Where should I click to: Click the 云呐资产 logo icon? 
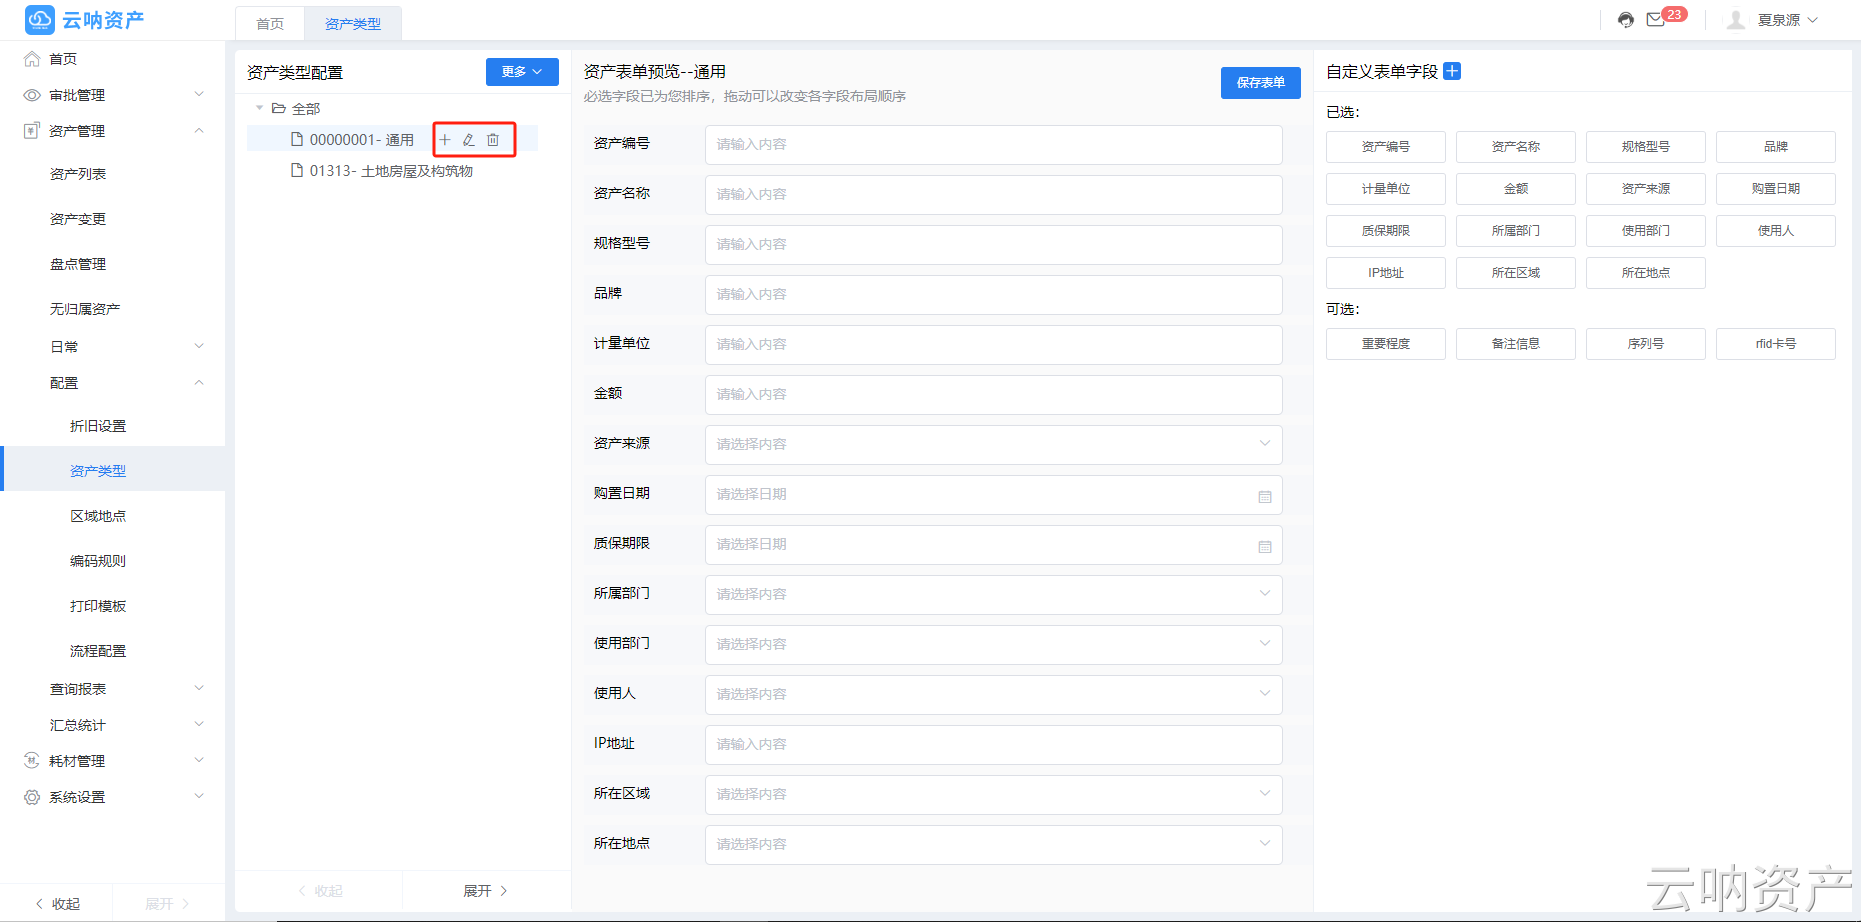(39, 19)
